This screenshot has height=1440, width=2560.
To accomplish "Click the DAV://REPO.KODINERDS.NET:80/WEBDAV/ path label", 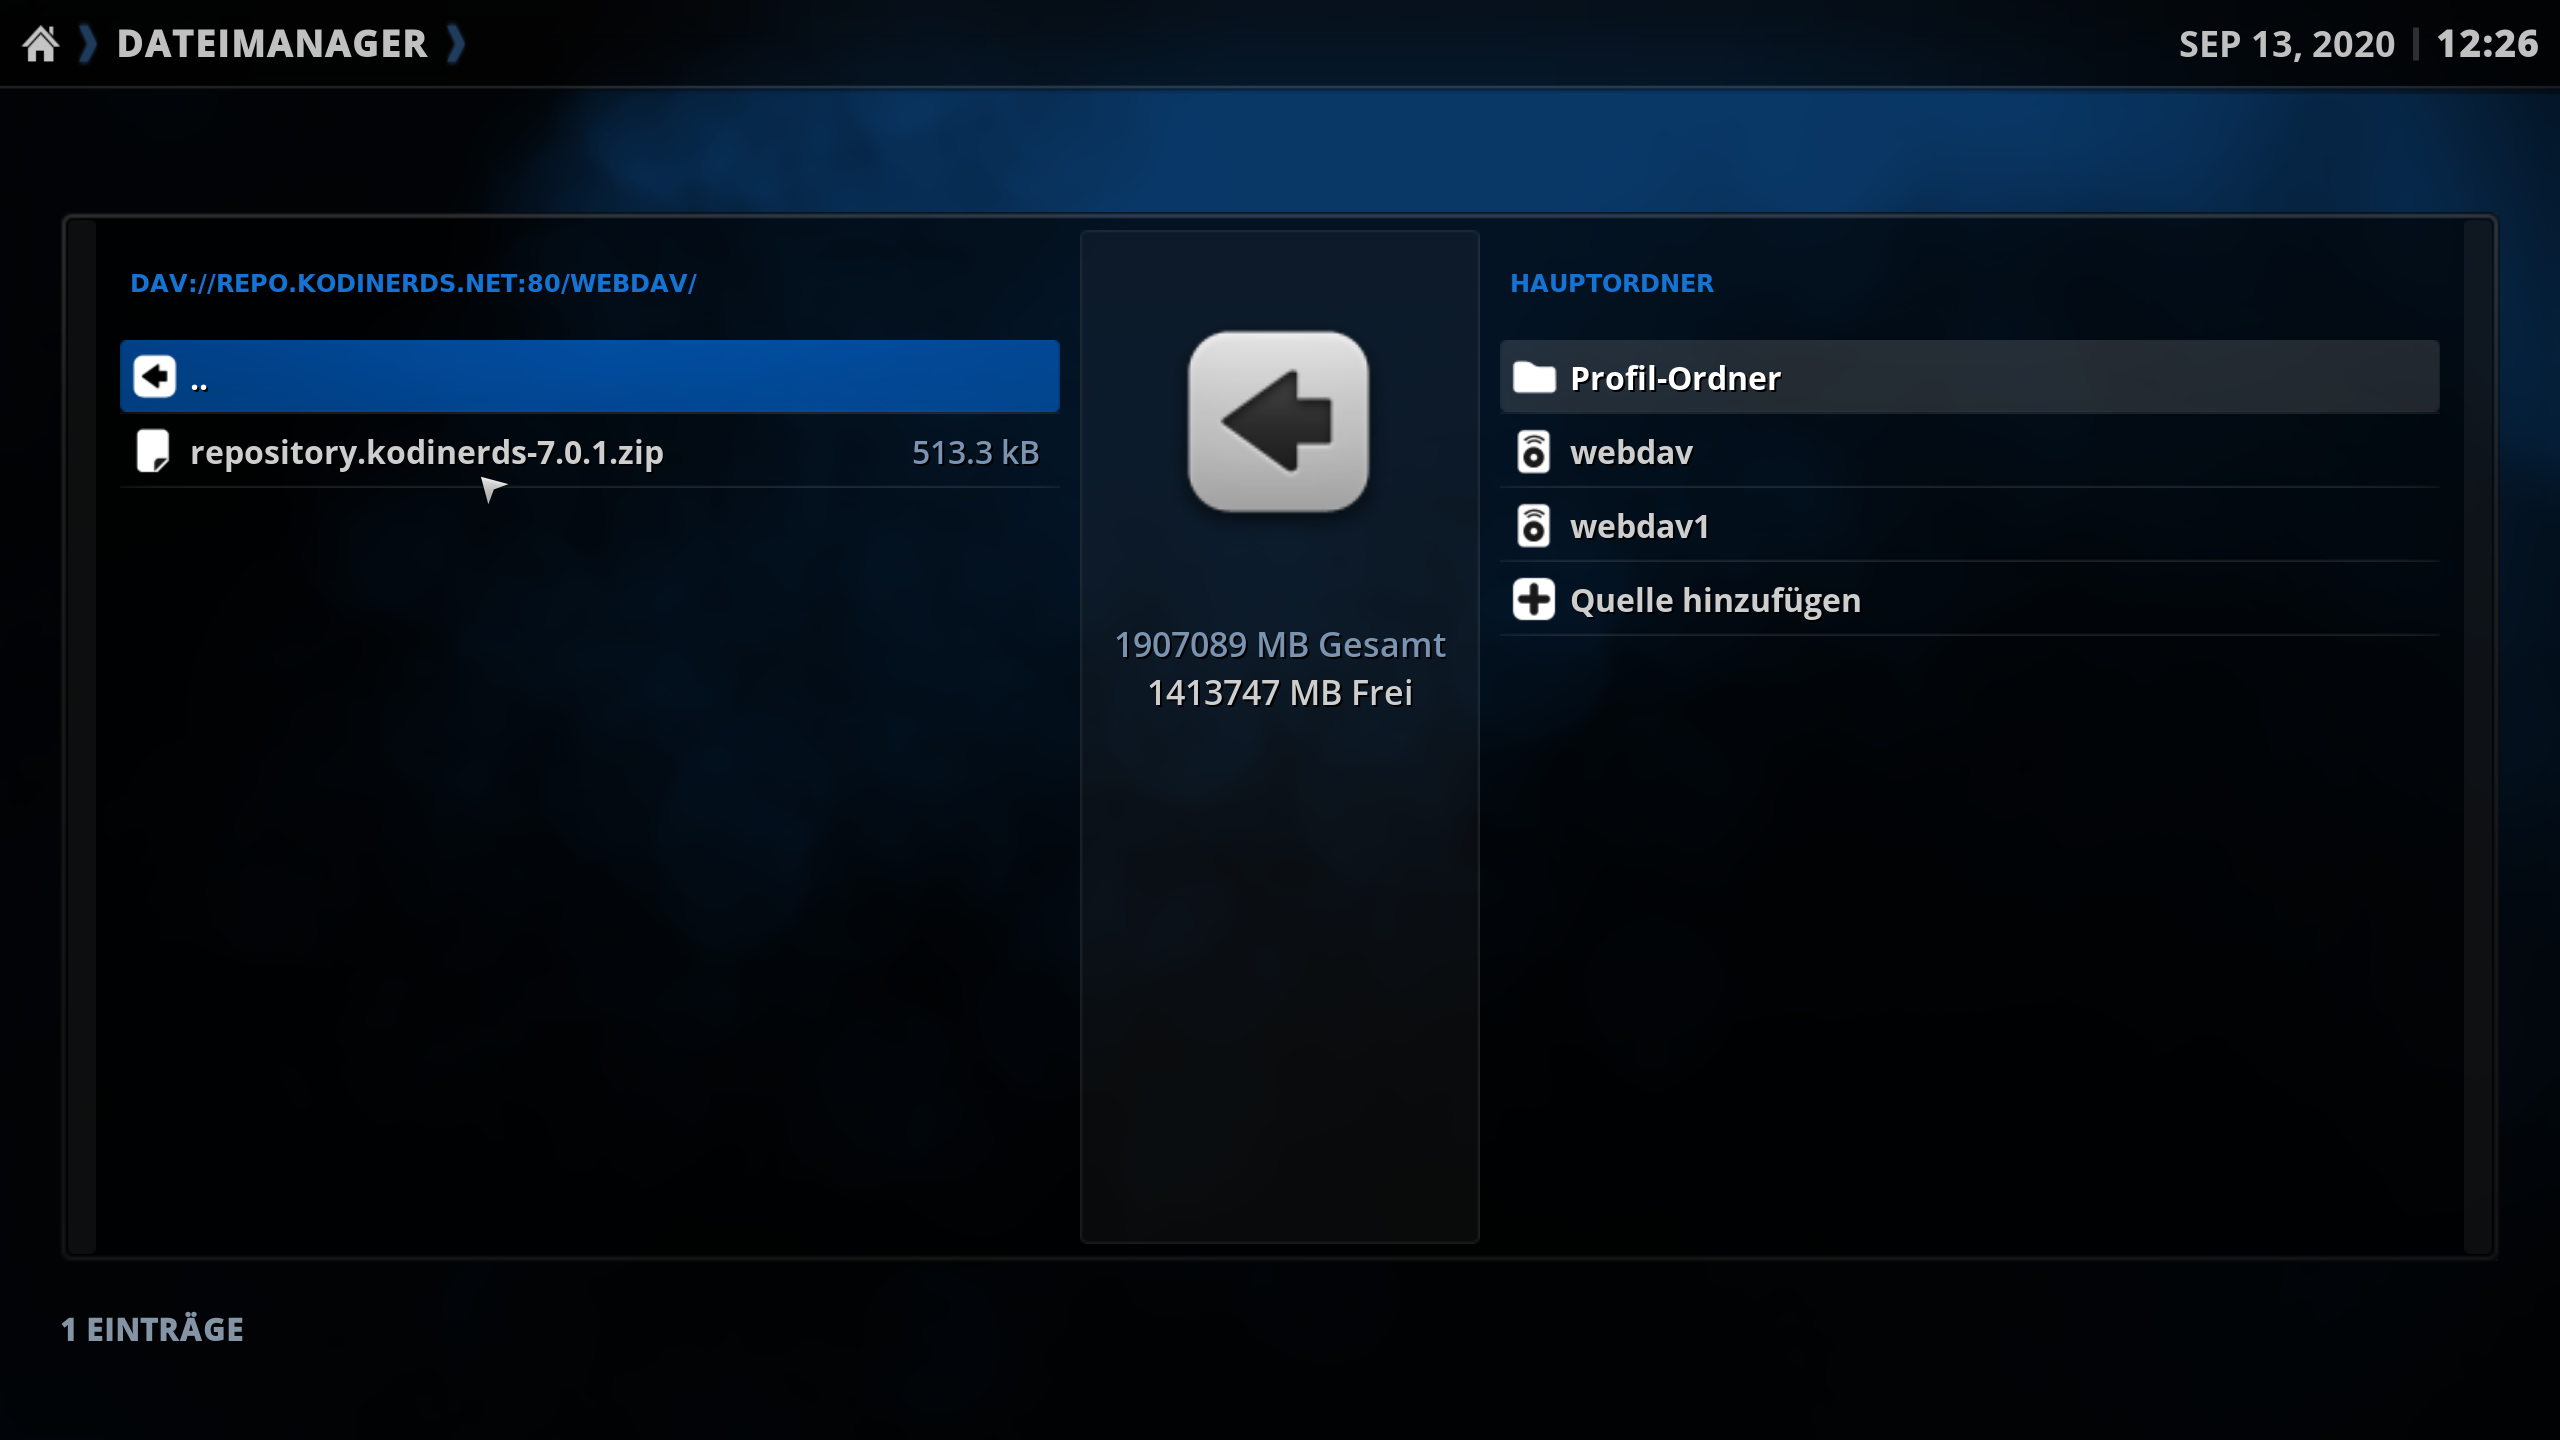I will click(x=413, y=283).
